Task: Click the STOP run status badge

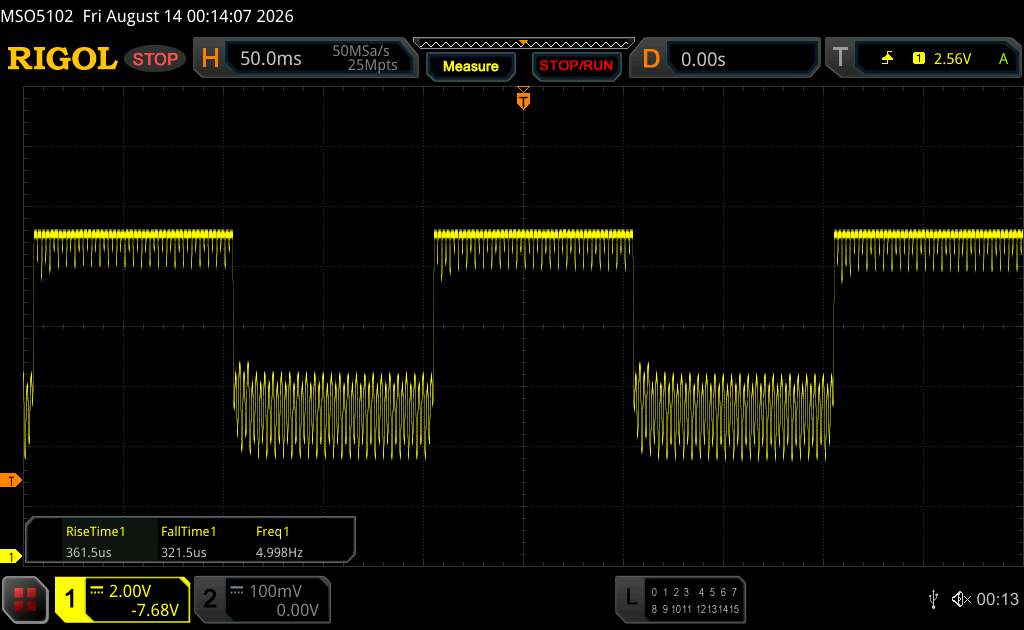Action: (x=155, y=59)
